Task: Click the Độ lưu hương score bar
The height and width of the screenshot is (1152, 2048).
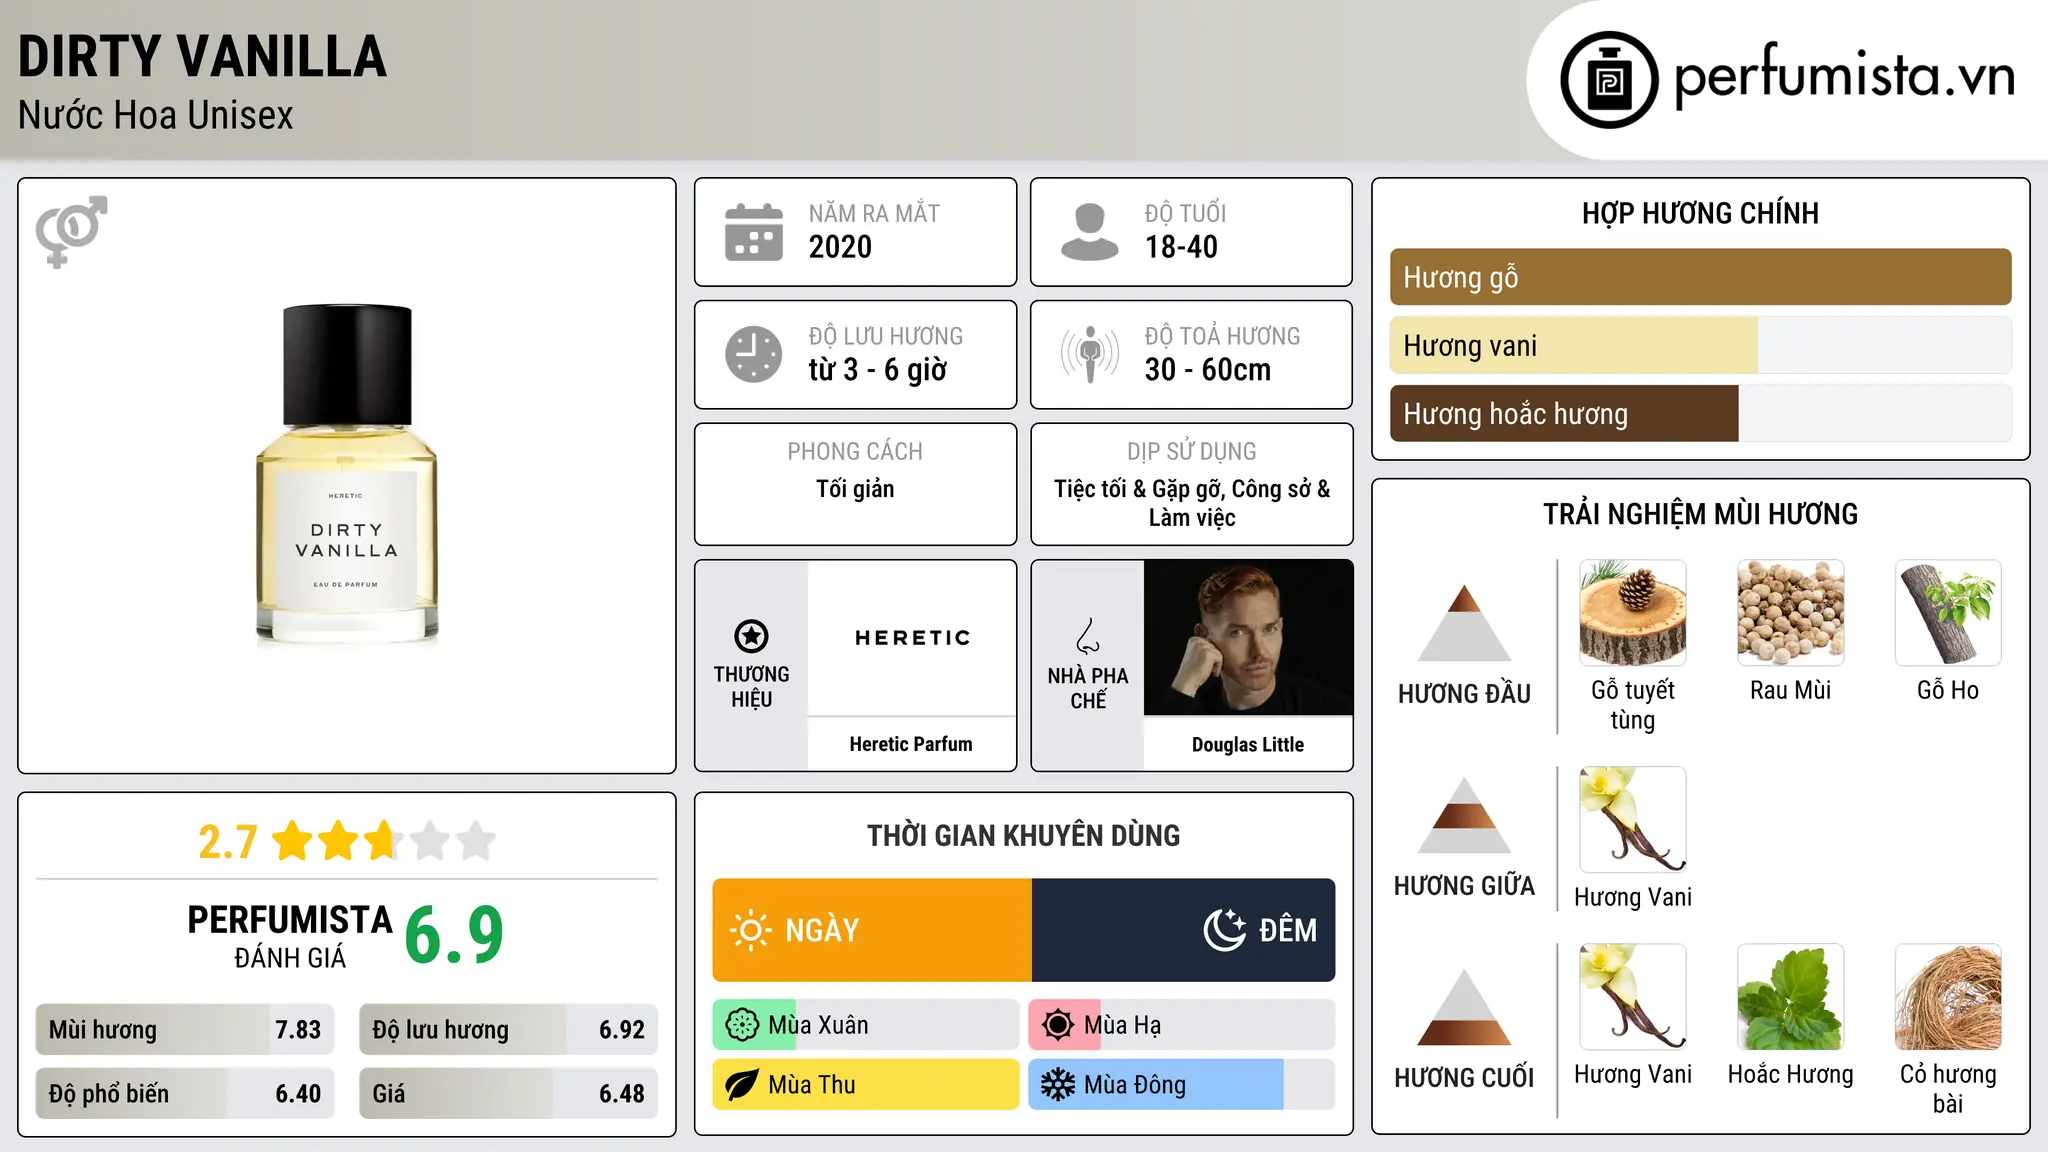Action: (x=508, y=1030)
